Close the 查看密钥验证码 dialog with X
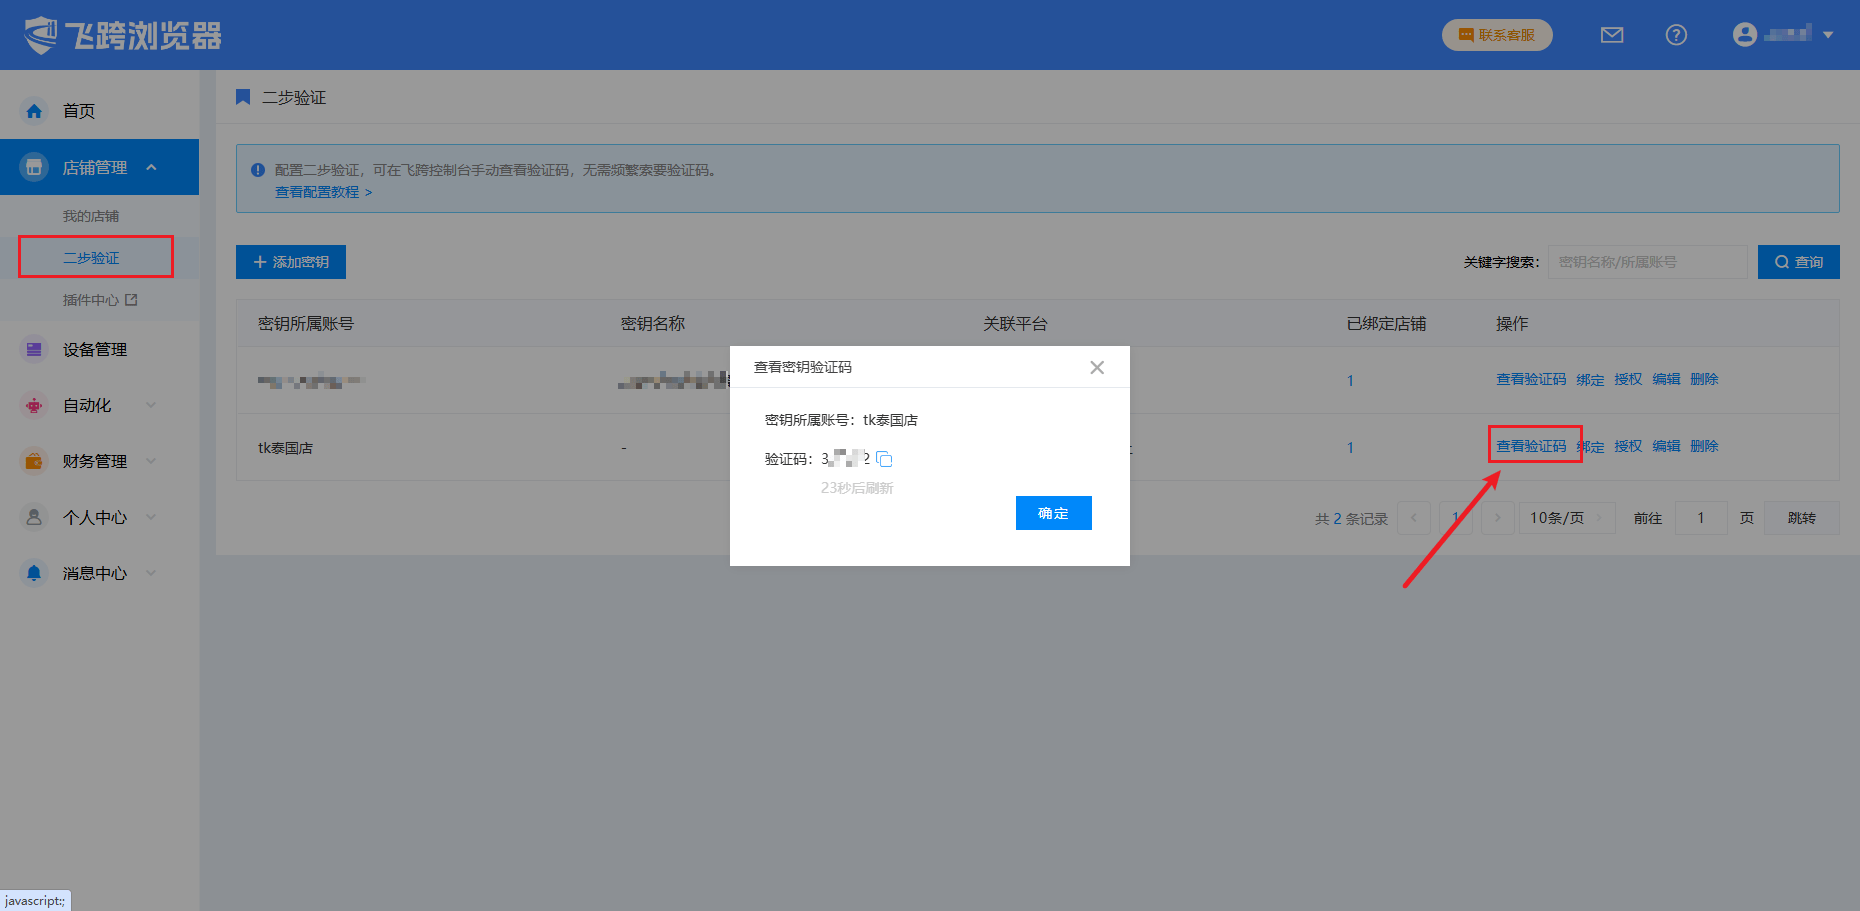 pyautogui.click(x=1097, y=367)
